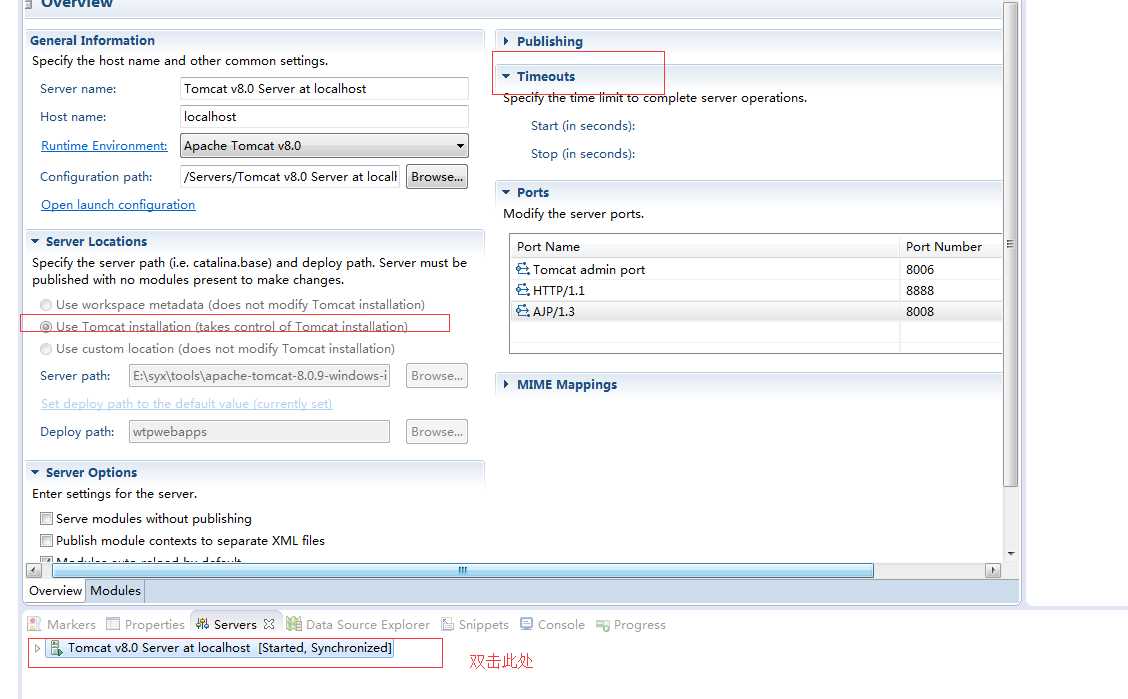Viewport: 1128px width, 699px height.
Task: Enable Serve modules without publishing
Action: 46,518
